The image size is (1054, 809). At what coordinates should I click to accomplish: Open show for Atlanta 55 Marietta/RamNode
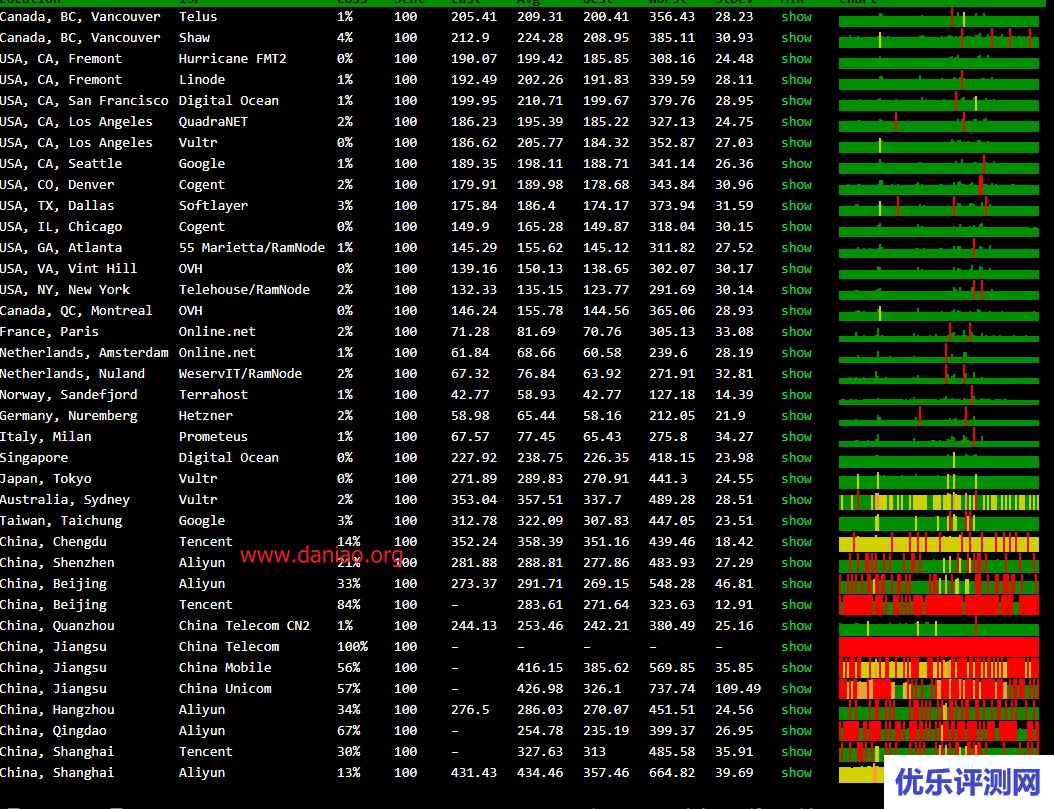797,247
